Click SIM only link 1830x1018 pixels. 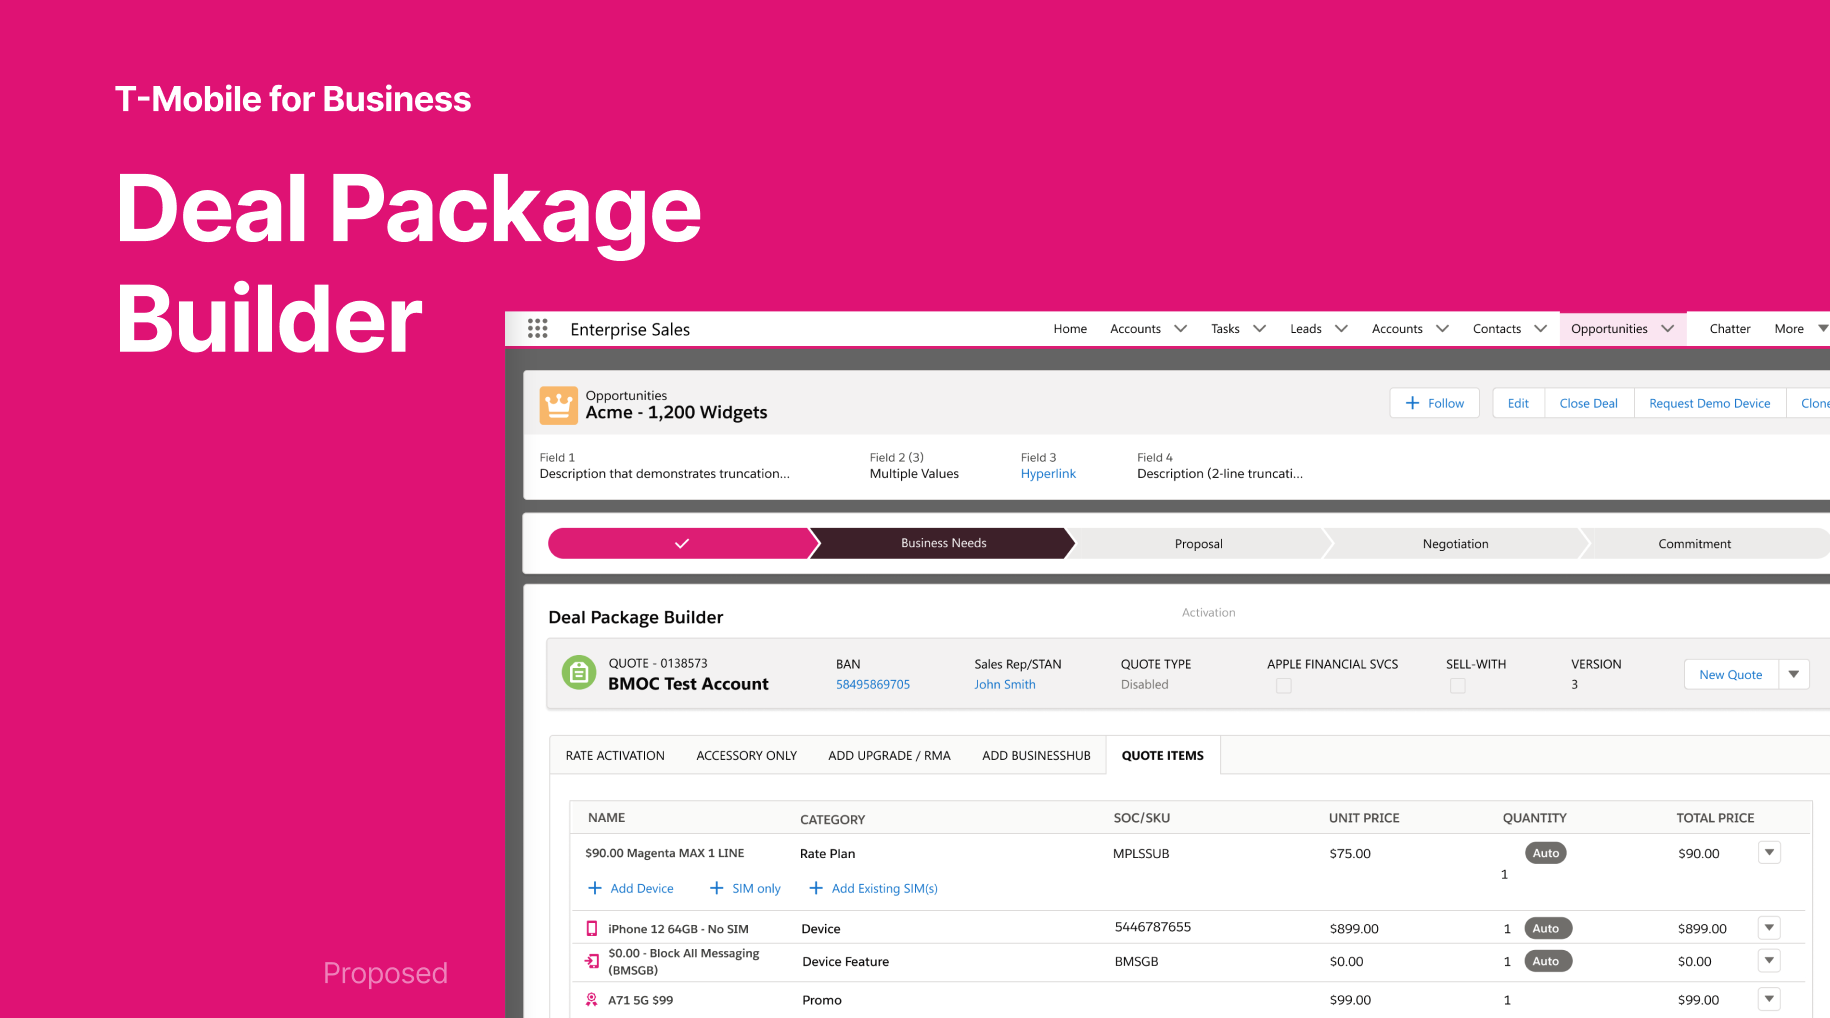pyautogui.click(x=756, y=888)
